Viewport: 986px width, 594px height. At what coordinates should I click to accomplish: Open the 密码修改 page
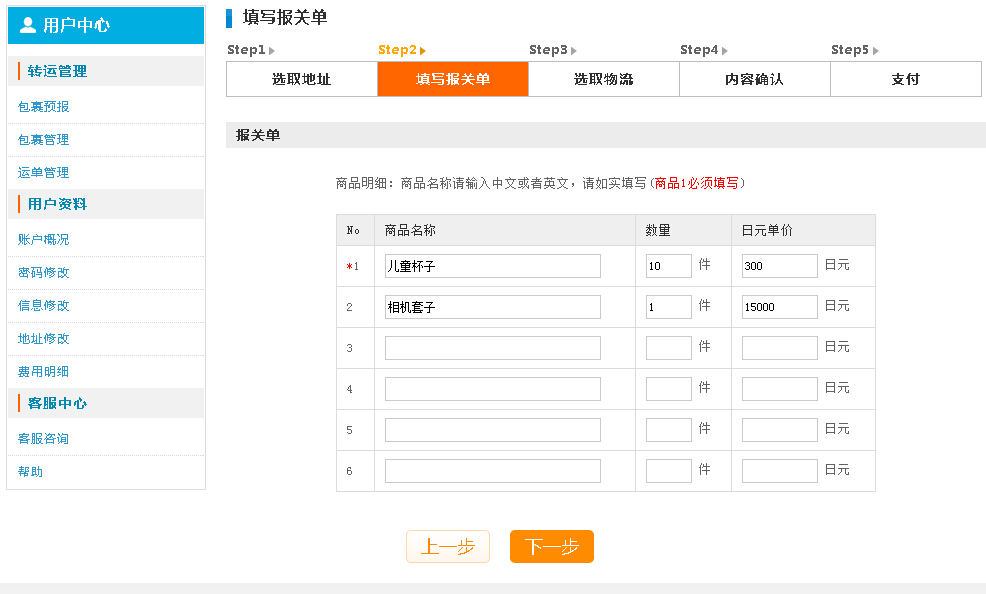[44, 272]
